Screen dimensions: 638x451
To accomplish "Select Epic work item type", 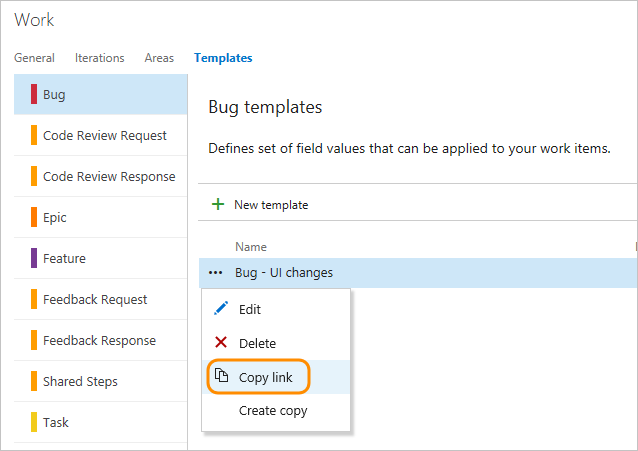I will pyautogui.click(x=55, y=217).
